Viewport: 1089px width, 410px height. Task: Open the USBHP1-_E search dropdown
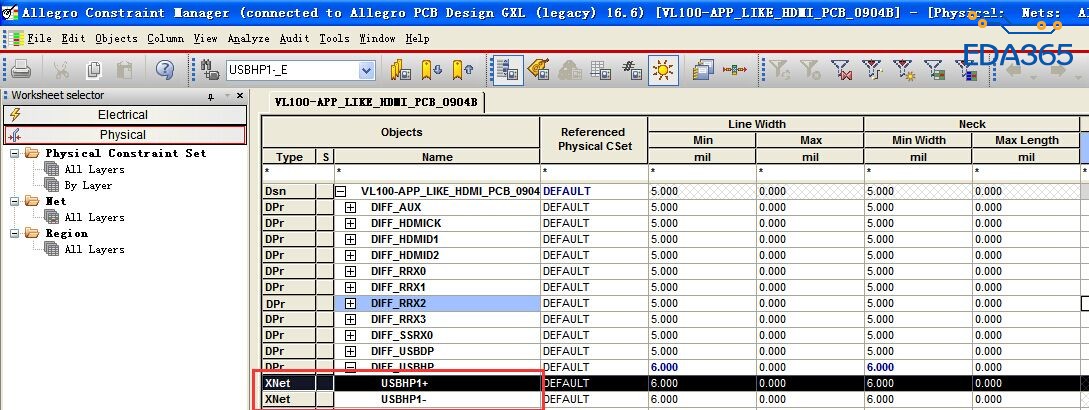[x=367, y=70]
